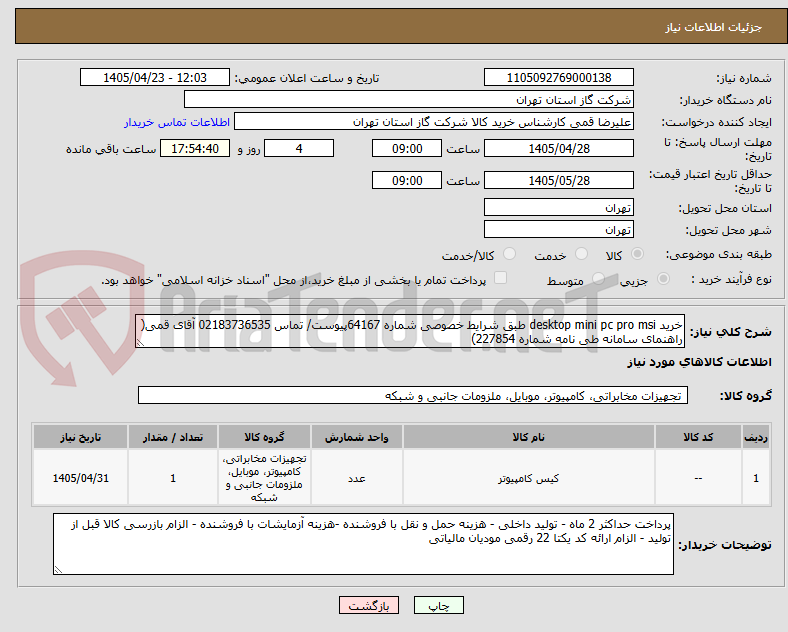Select the کالا/خدمت radio button
The width and height of the screenshot is (788, 632).
click(x=509, y=254)
